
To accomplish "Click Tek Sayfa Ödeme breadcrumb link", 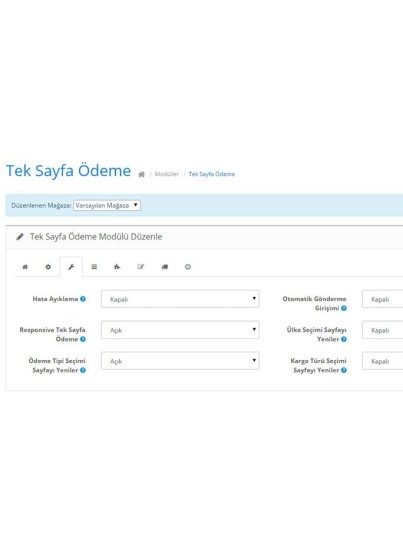I will (212, 174).
